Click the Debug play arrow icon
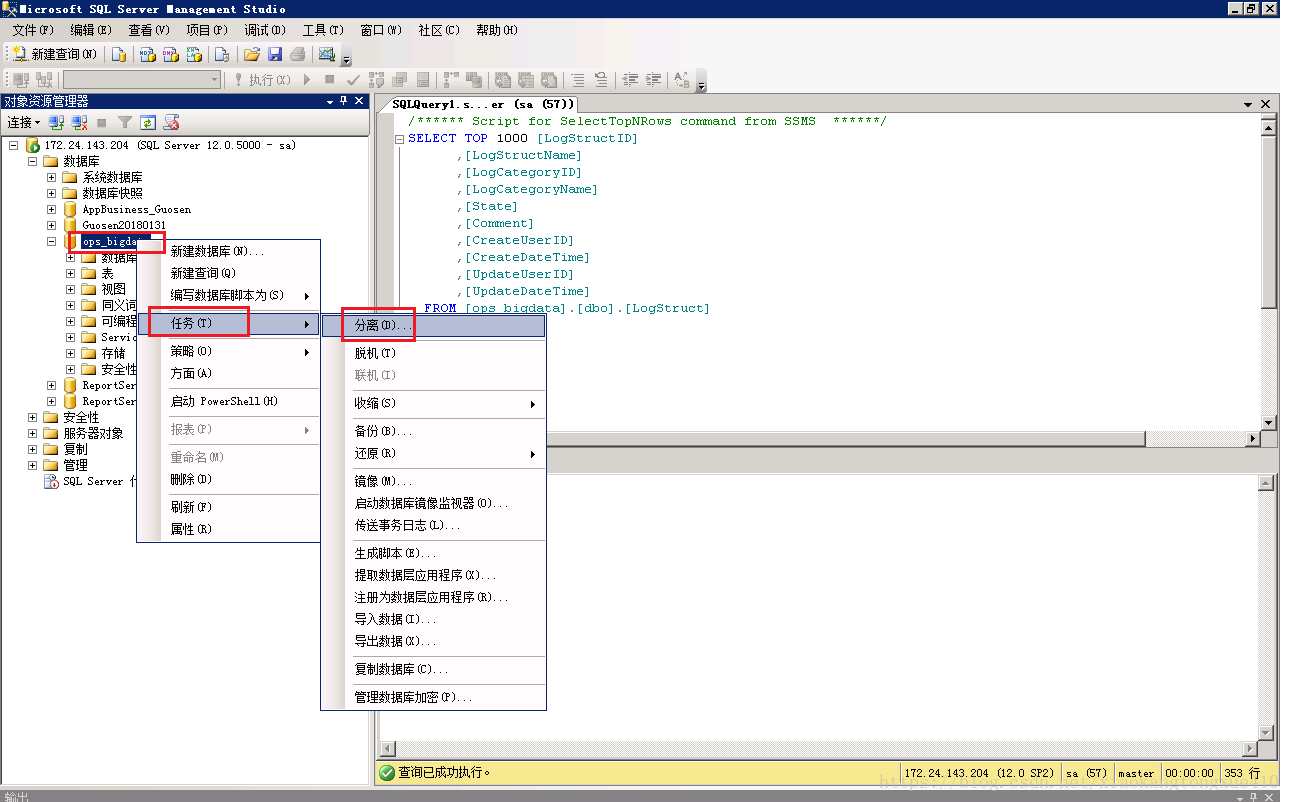The width and height of the screenshot is (1290, 802). [x=307, y=80]
